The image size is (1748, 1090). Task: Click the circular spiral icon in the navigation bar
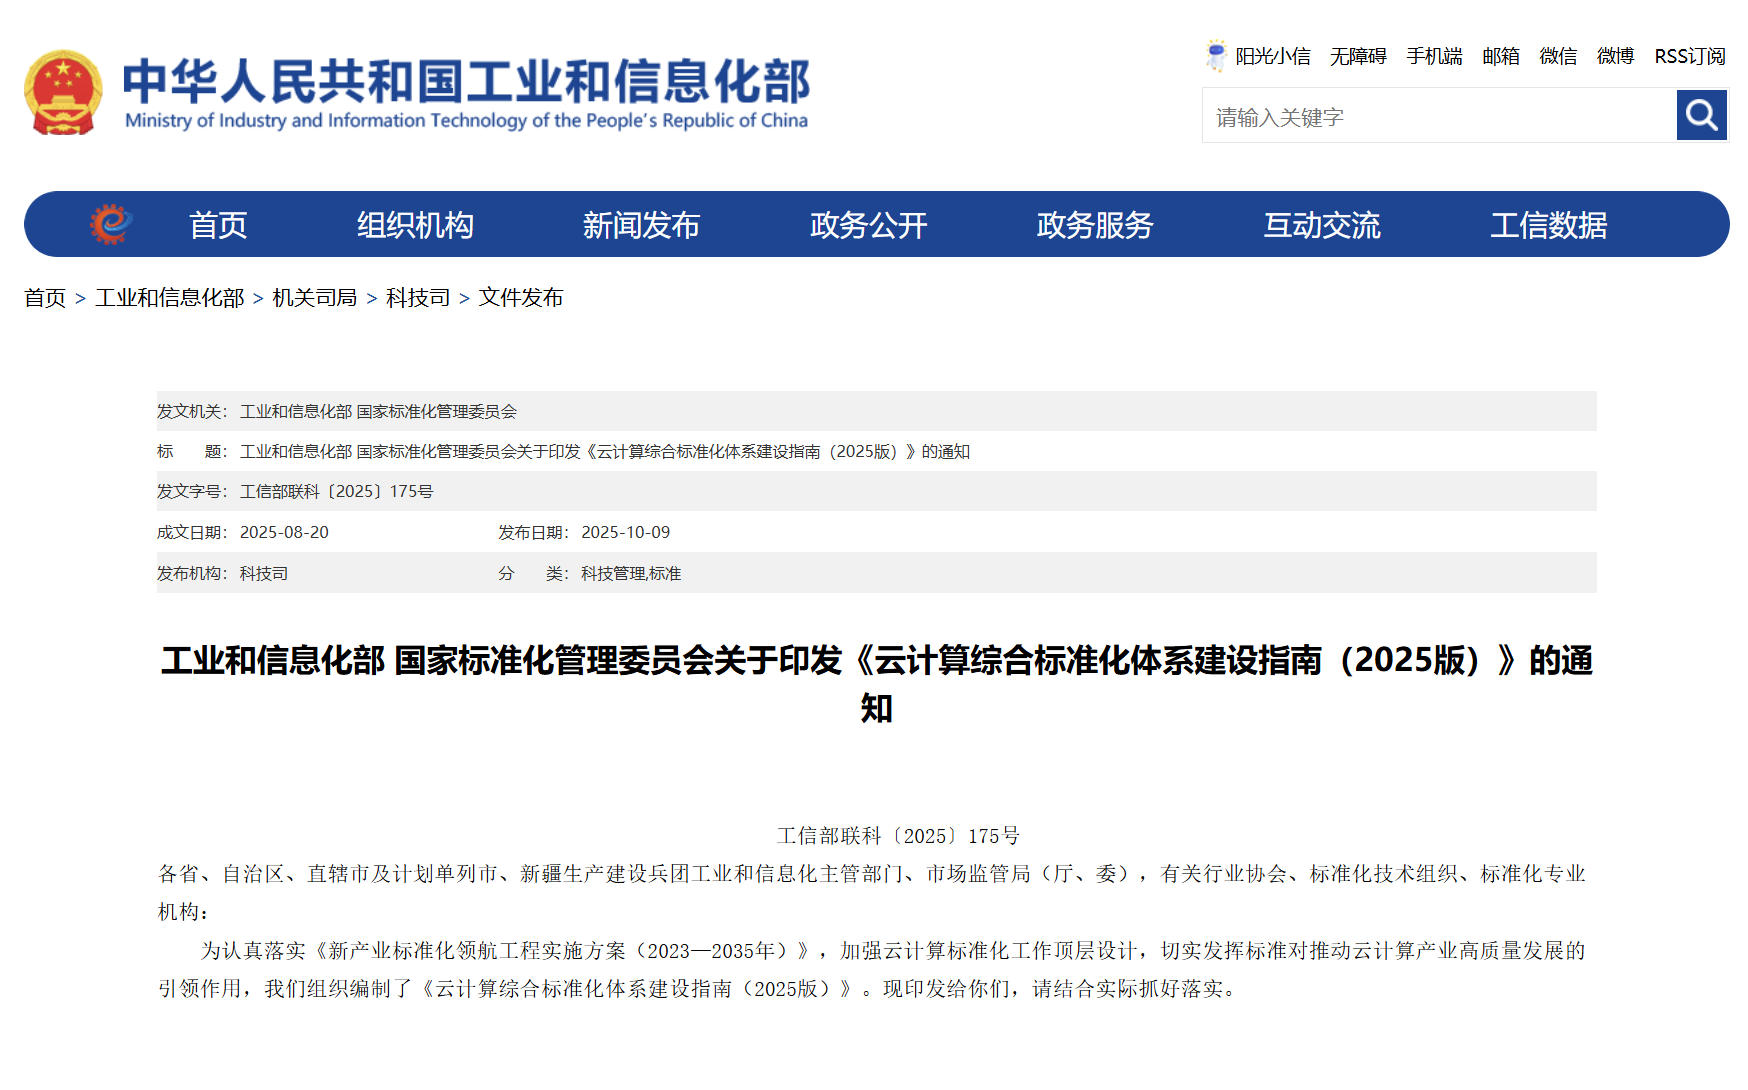110,224
